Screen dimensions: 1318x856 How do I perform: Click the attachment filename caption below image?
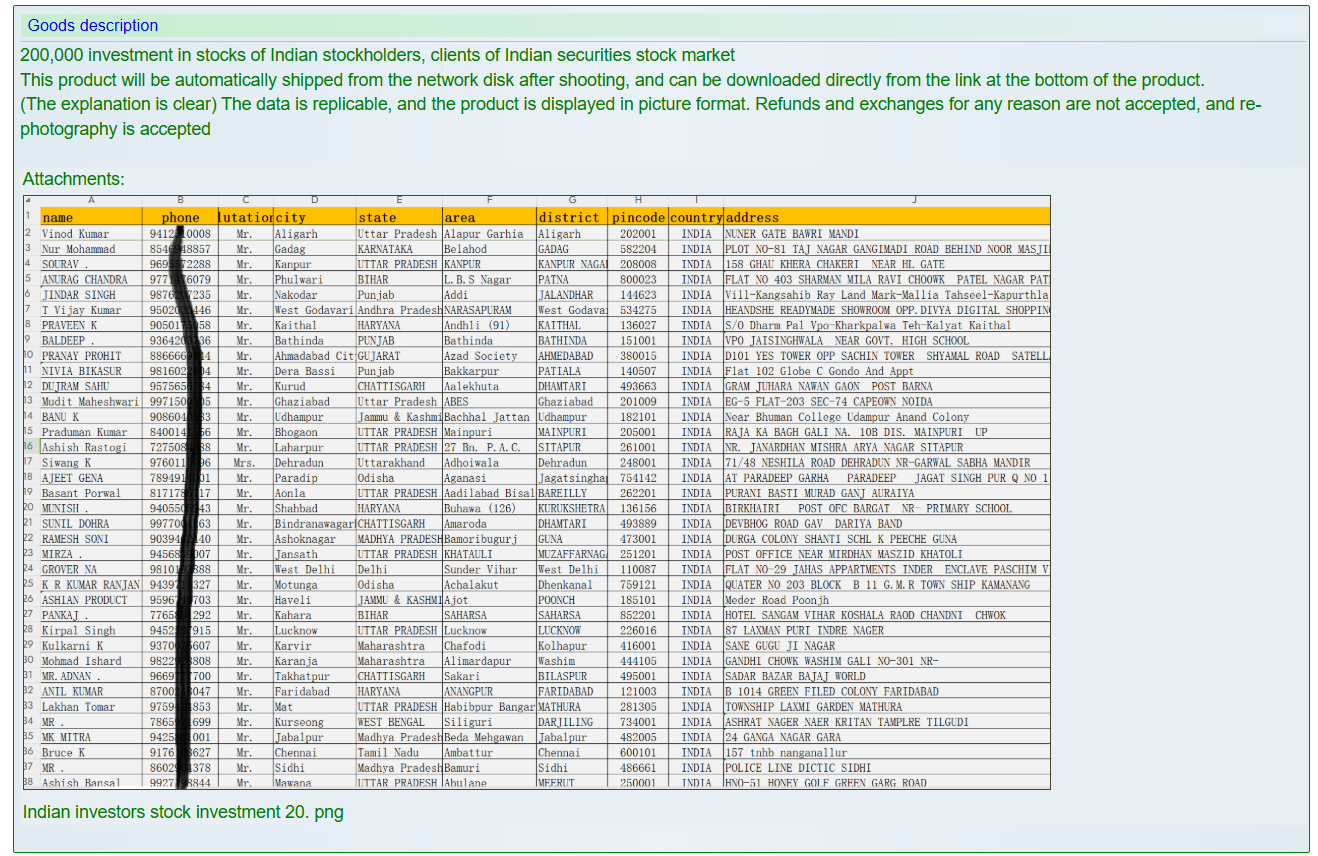pos(182,812)
